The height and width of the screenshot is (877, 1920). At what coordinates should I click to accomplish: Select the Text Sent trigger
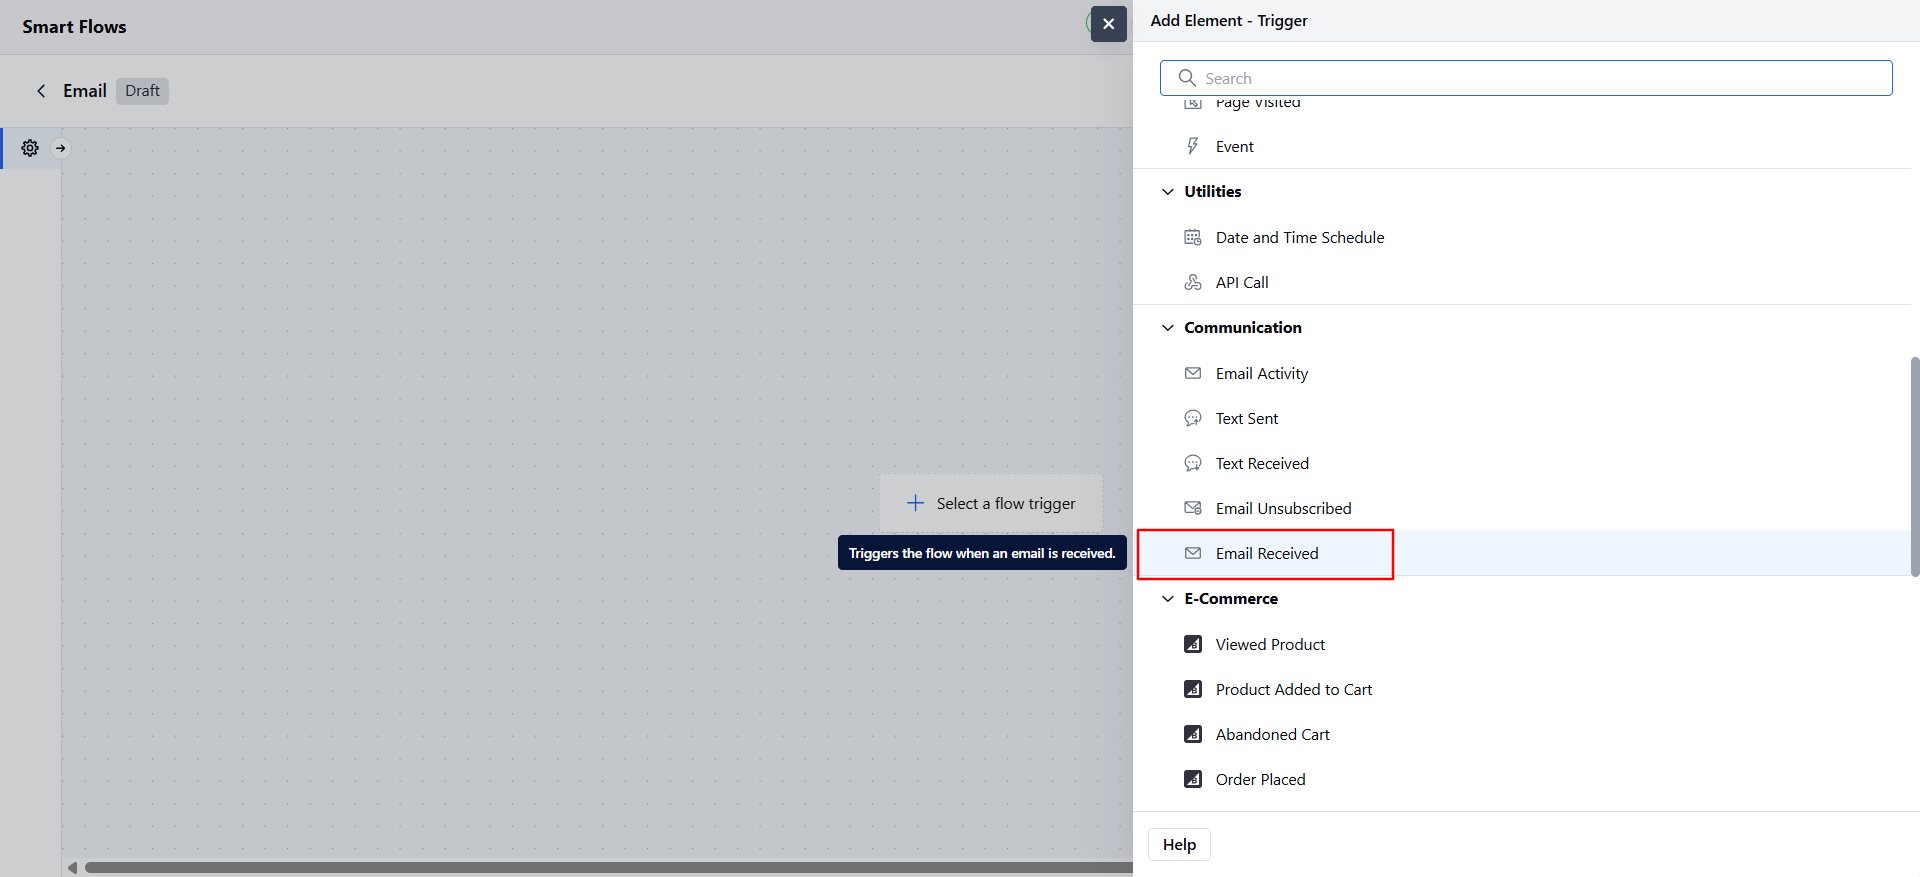pos(1523,418)
